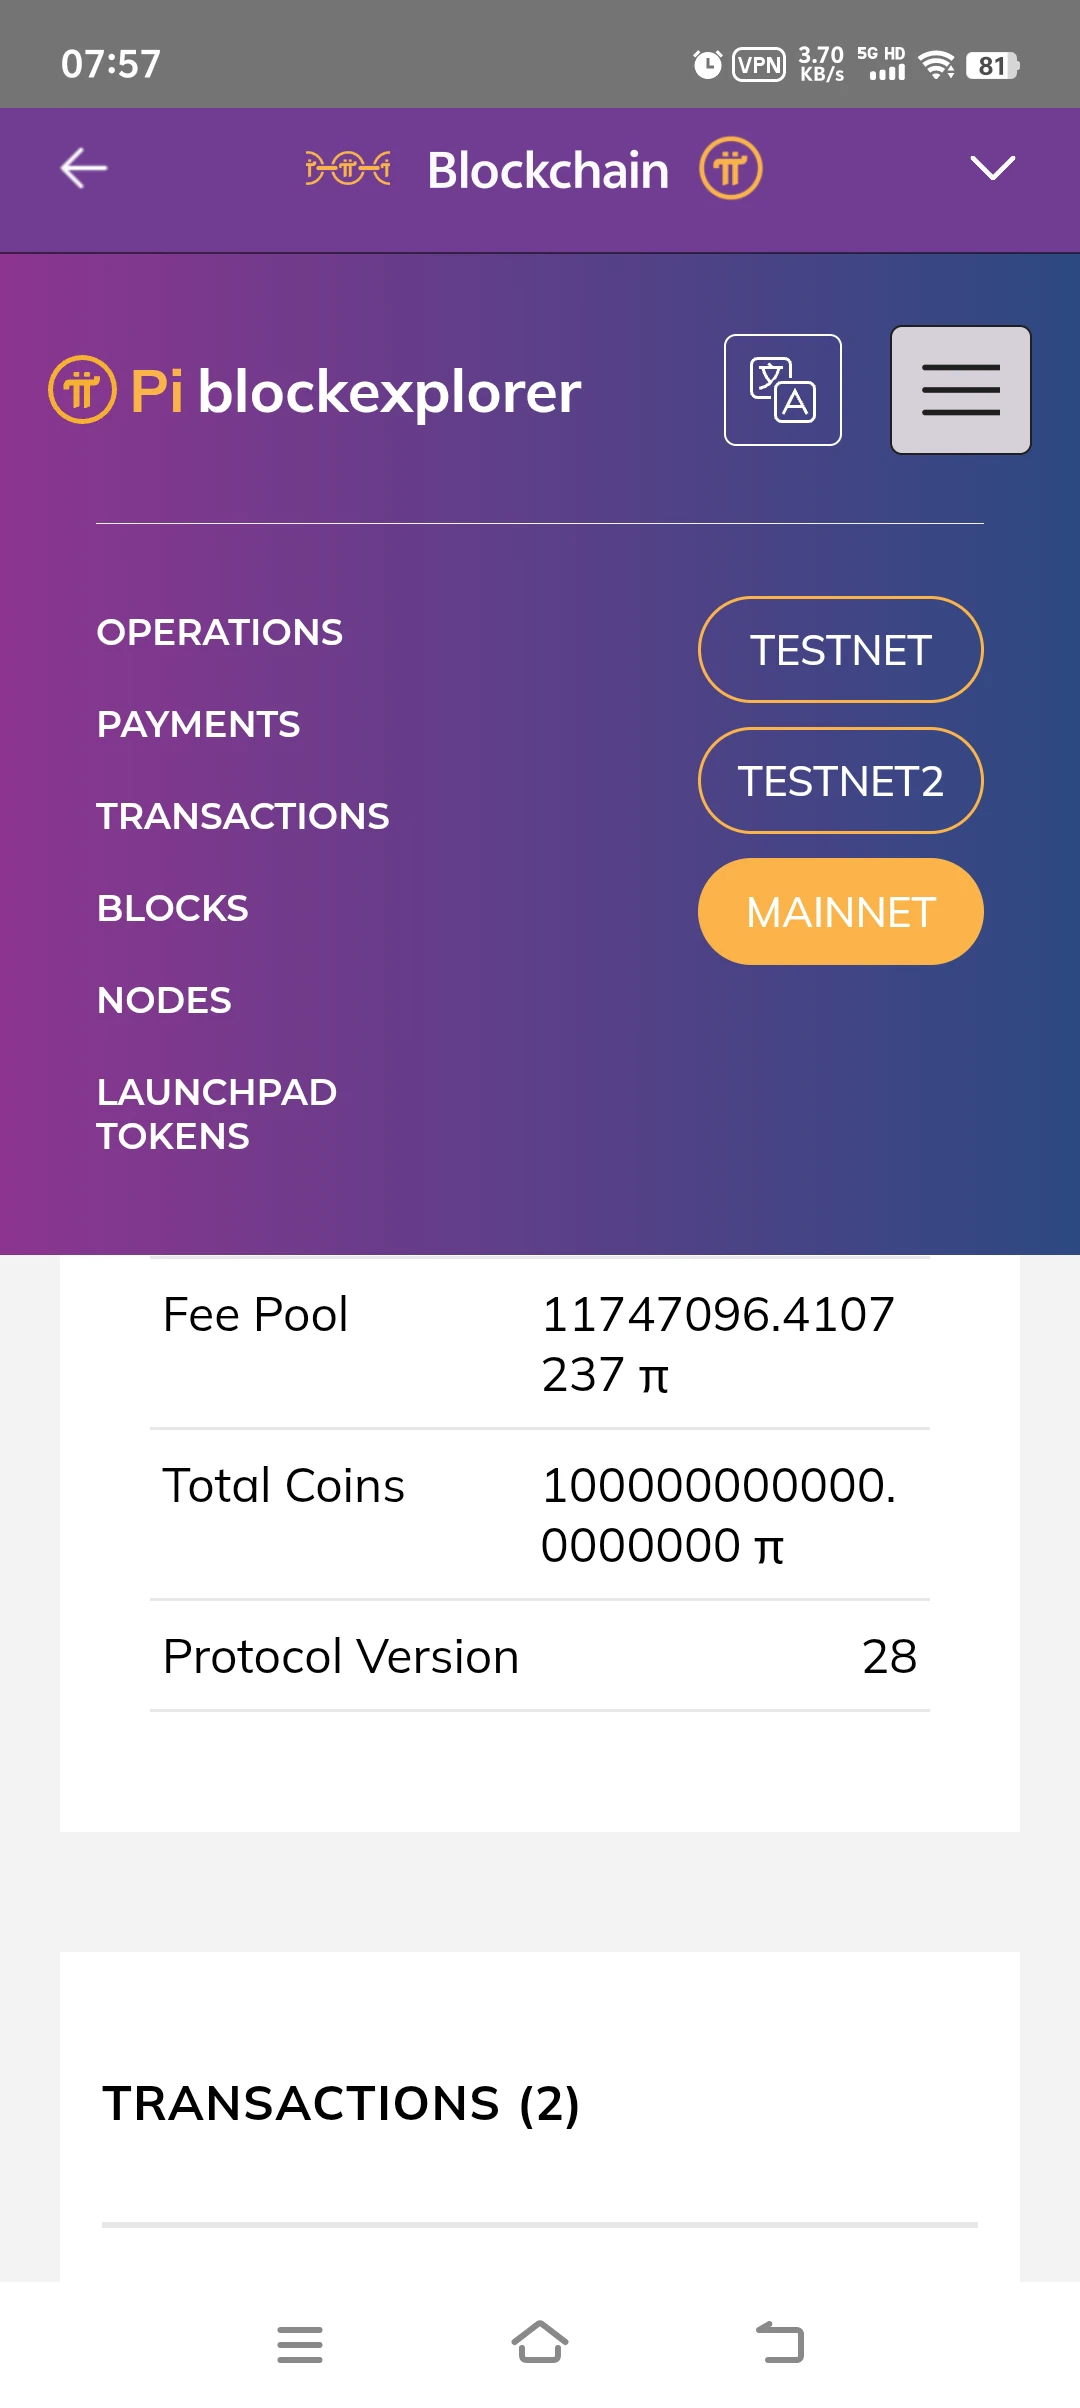This screenshot has height=2408, width=1080.
Task: Click the blockchain chain logo icon
Action: click(348, 168)
